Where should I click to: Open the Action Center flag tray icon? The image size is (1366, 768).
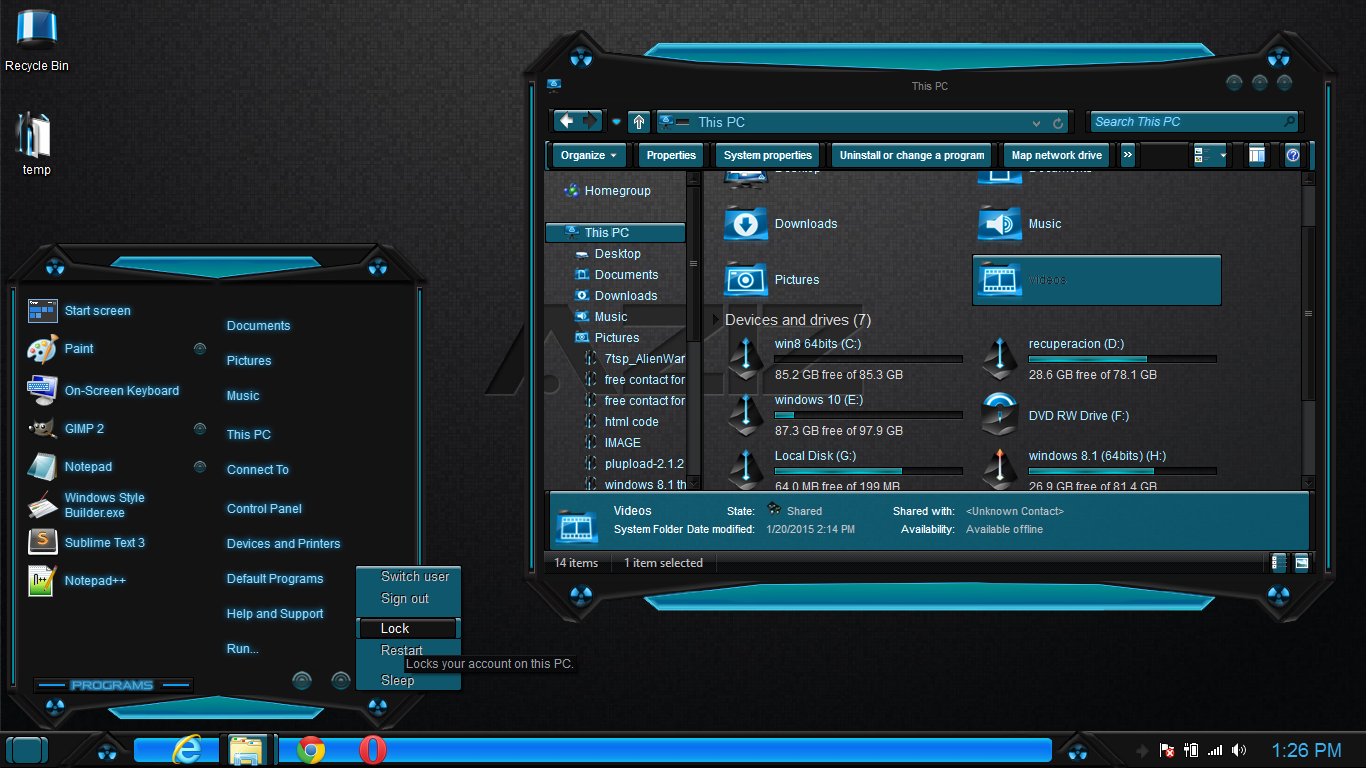1166,750
